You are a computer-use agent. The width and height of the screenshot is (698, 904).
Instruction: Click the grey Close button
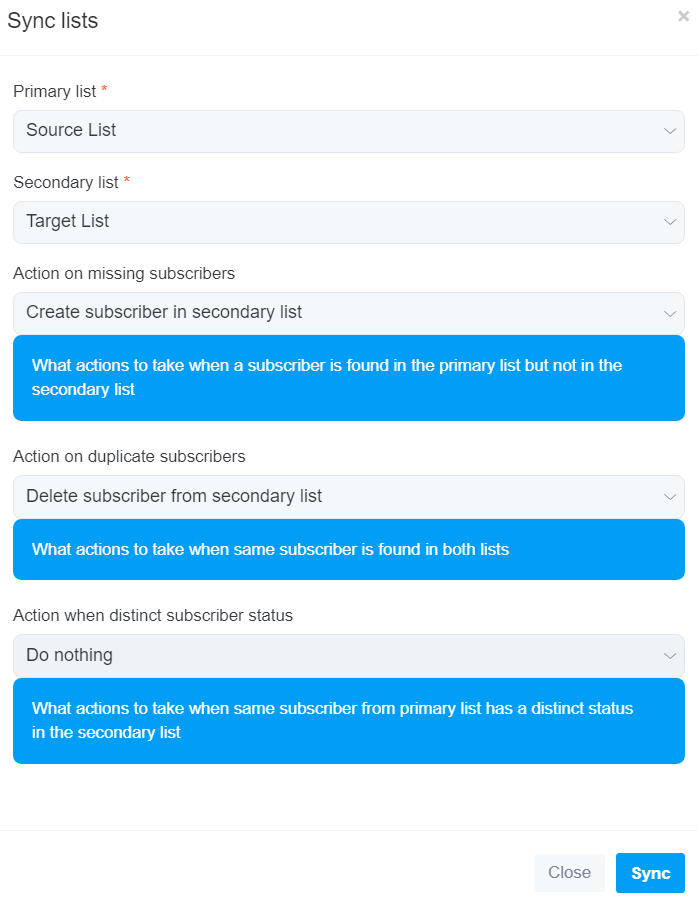569,873
